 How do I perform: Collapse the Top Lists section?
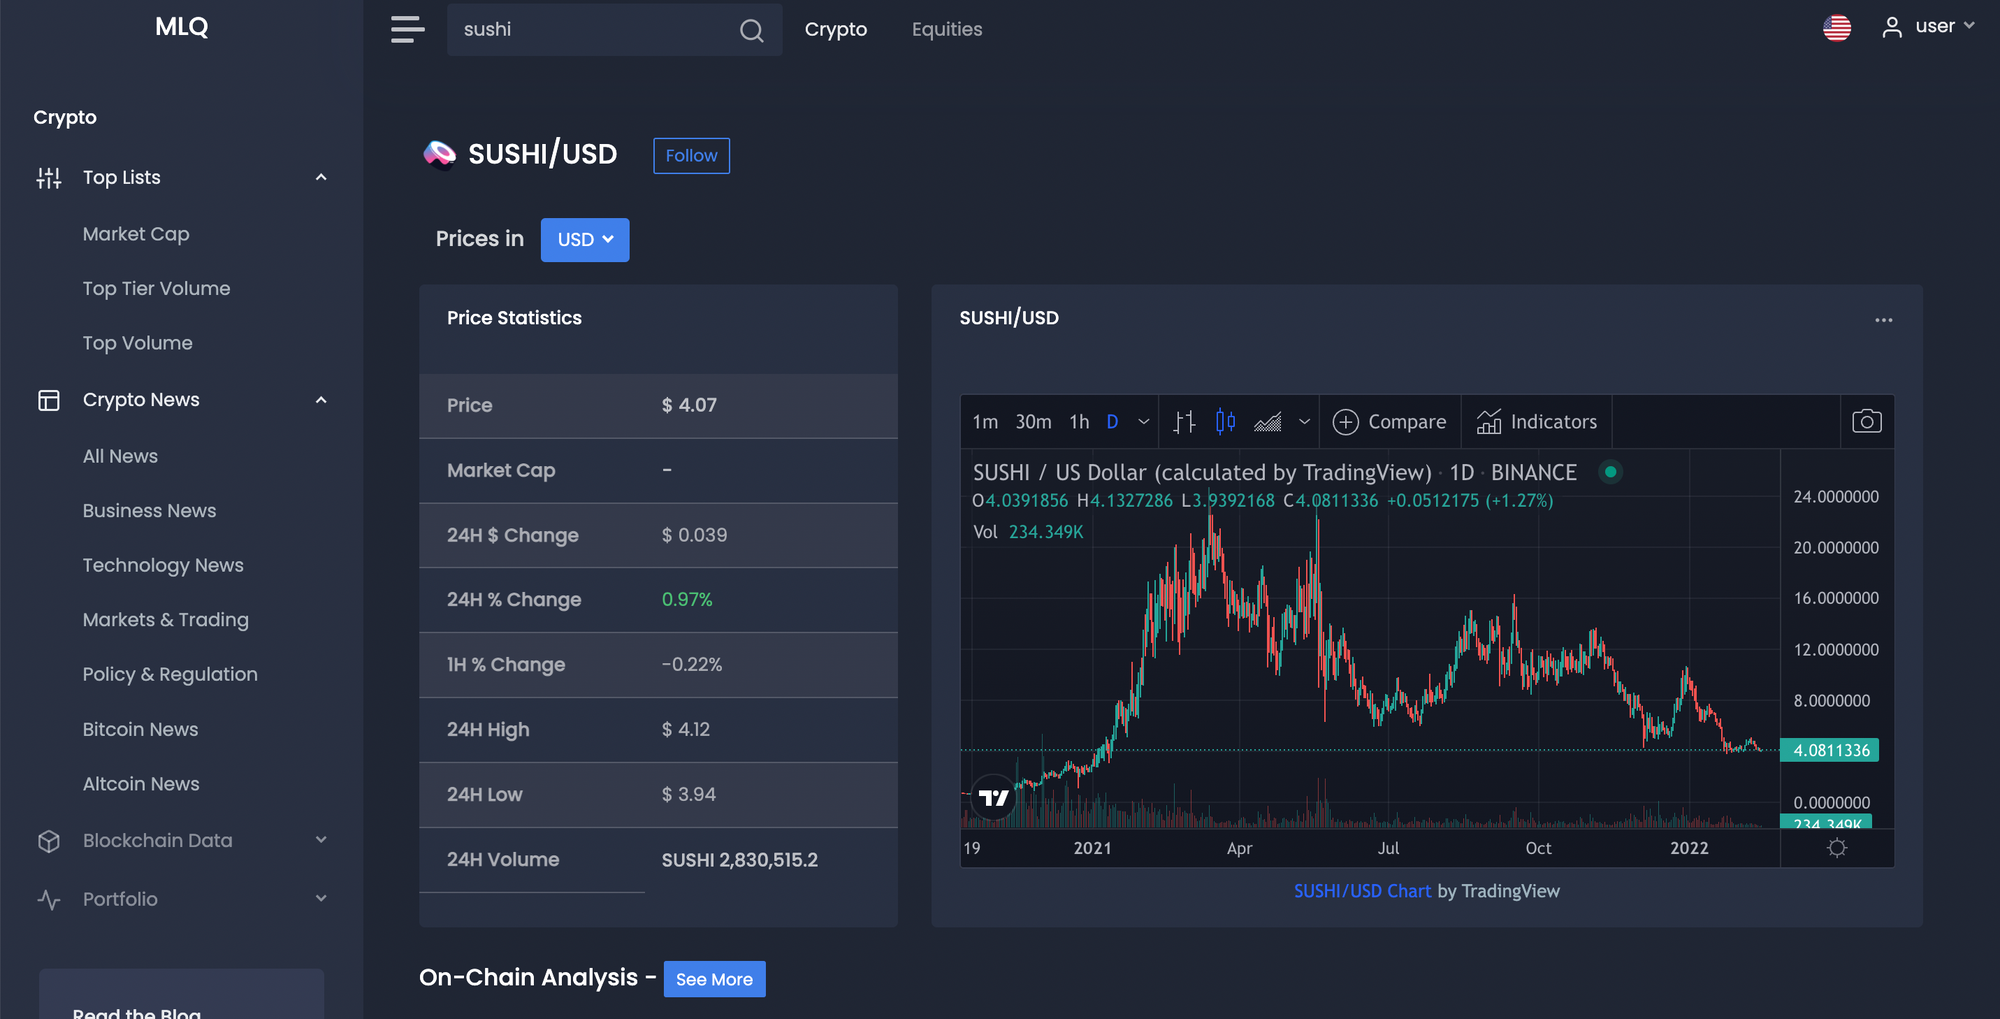point(321,178)
